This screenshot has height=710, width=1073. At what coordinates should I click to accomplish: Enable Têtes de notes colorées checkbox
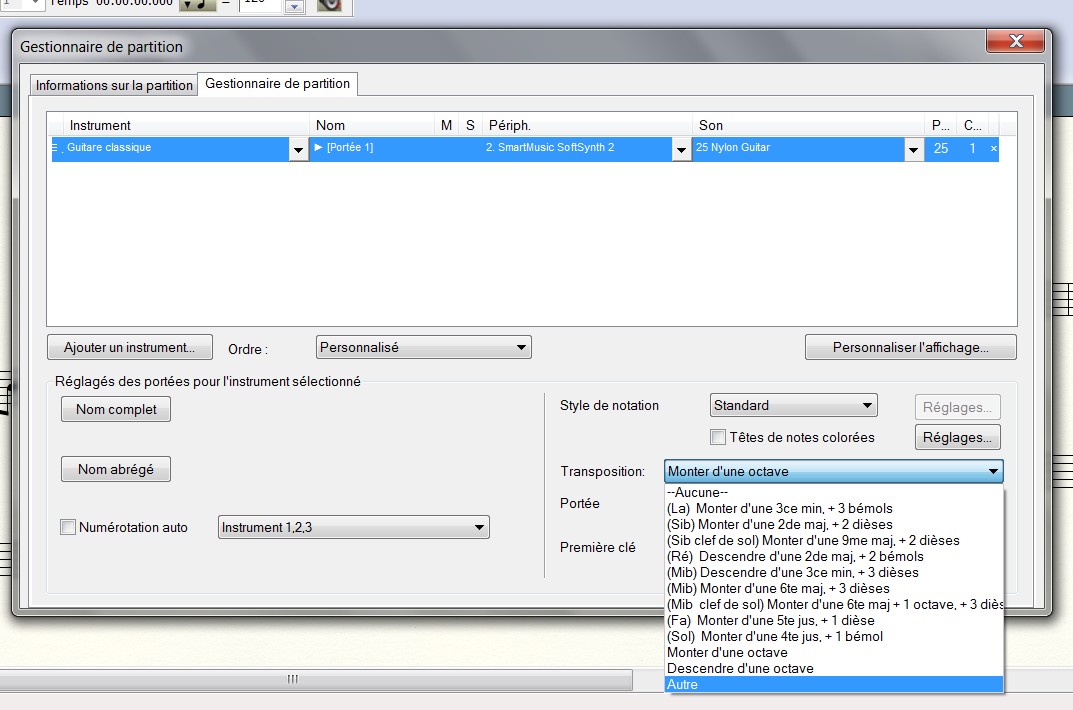click(717, 437)
